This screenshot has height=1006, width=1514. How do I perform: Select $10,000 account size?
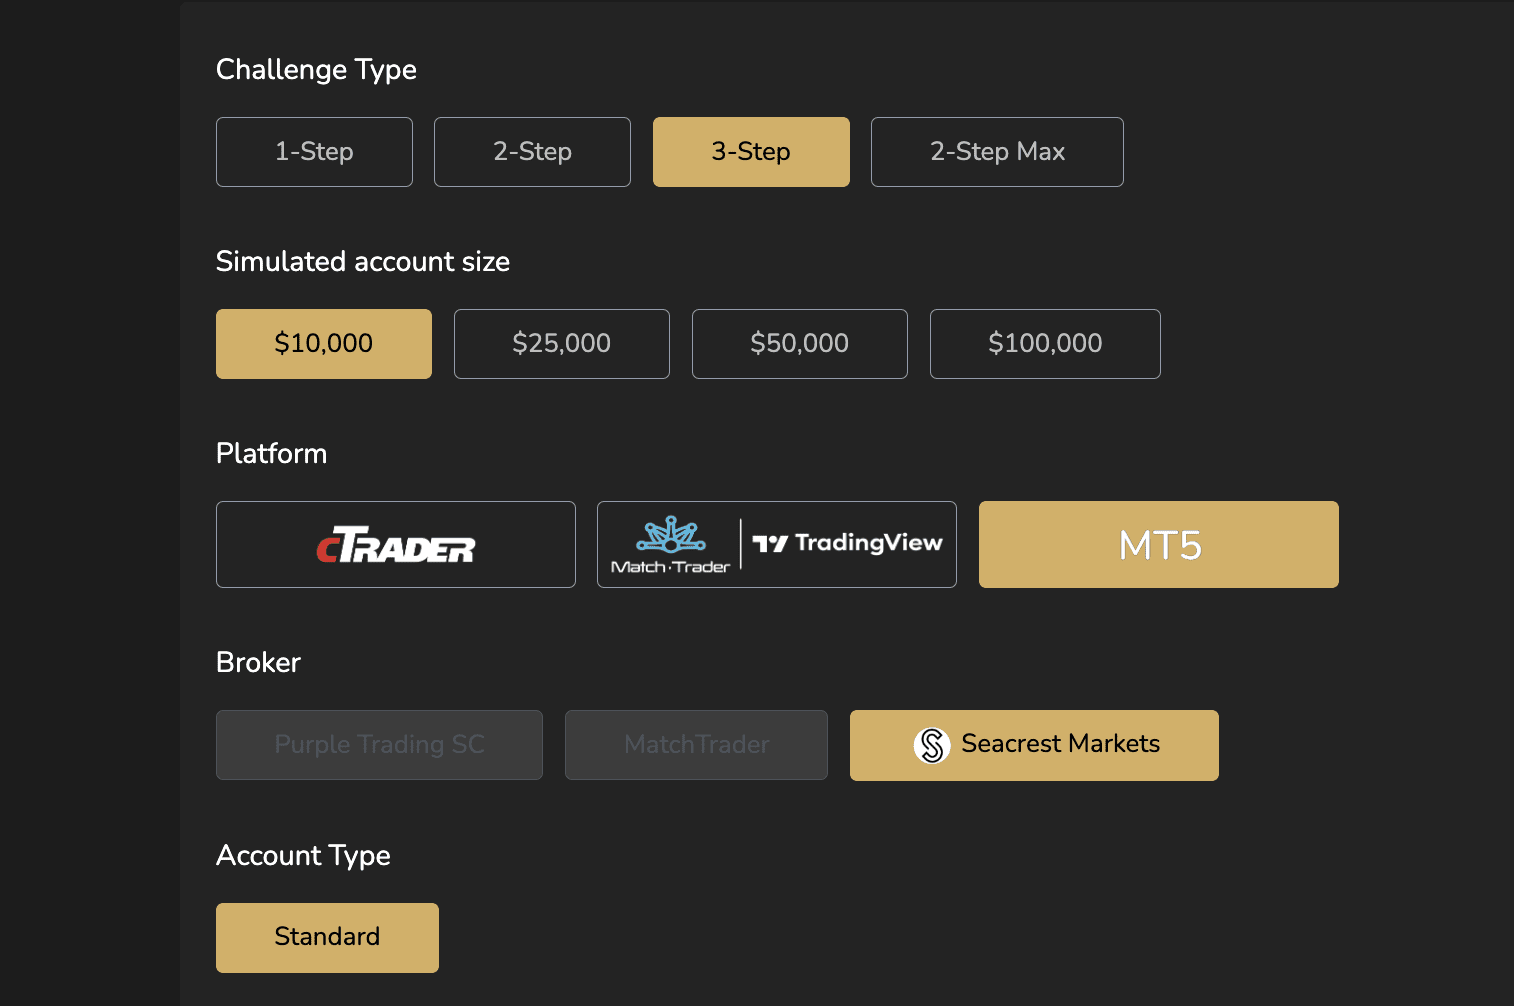click(323, 344)
